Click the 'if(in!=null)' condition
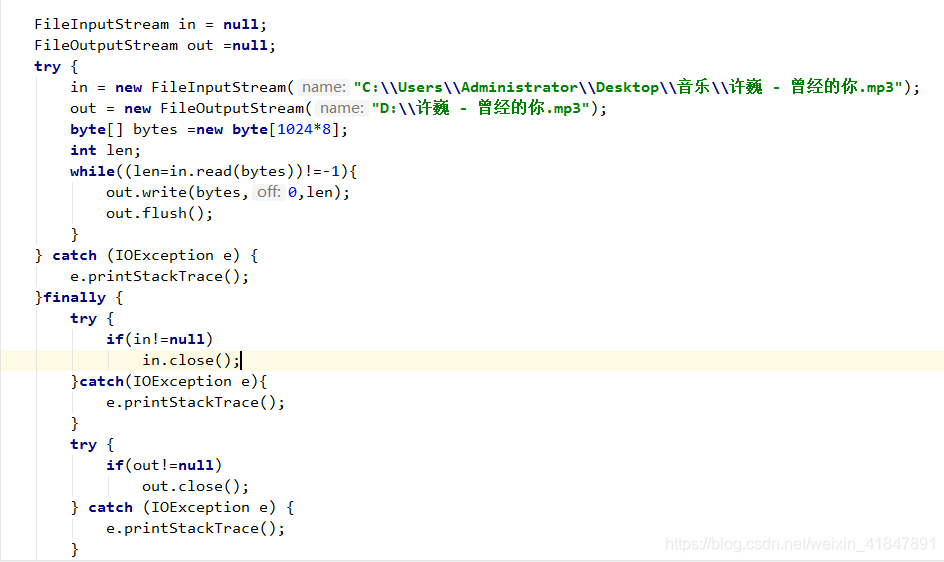This screenshot has width=944, height=562. 160,340
